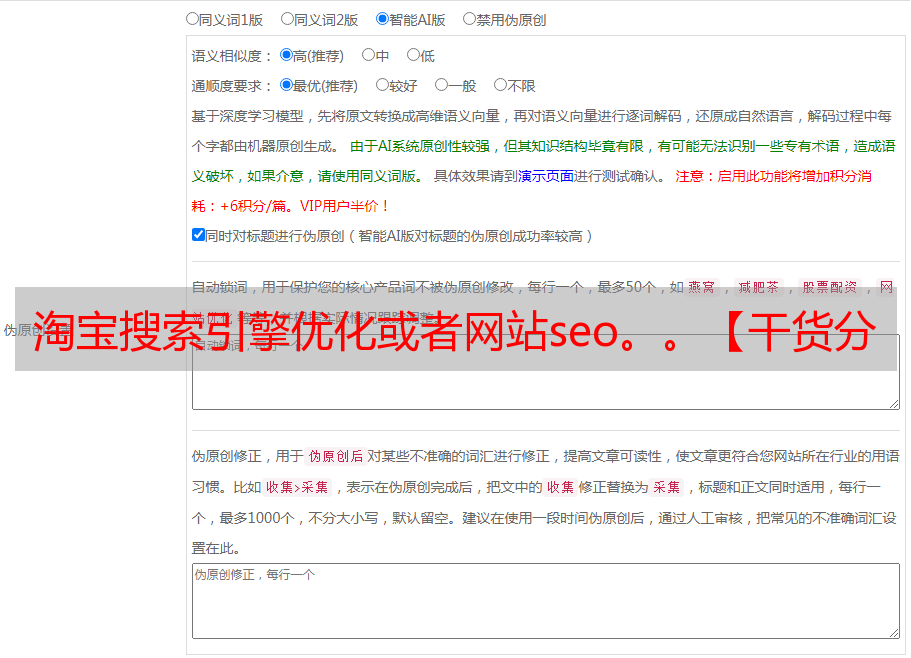Grab the 自动锁词 textarea resize handle

[x=894, y=404]
